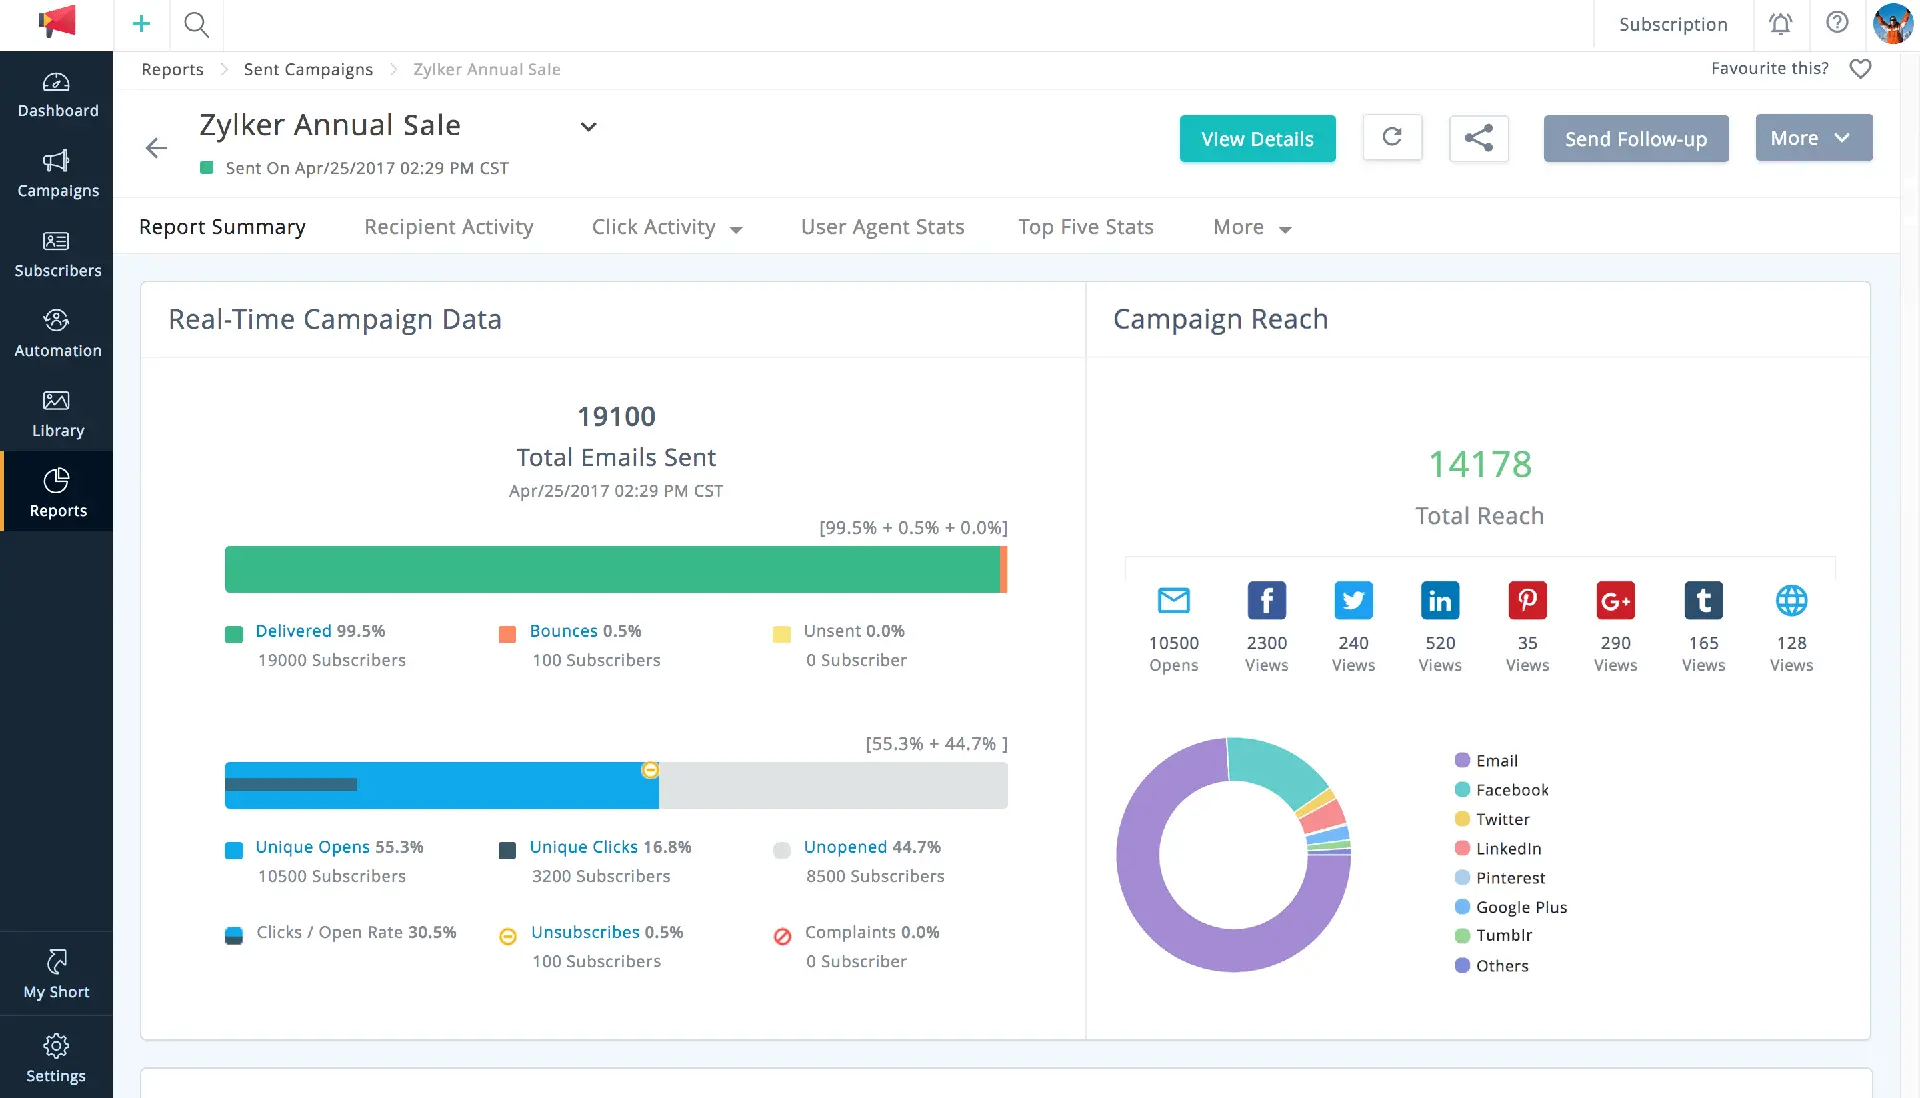
Task: Click the Twitter reach icon
Action: [x=1354, y=600]
